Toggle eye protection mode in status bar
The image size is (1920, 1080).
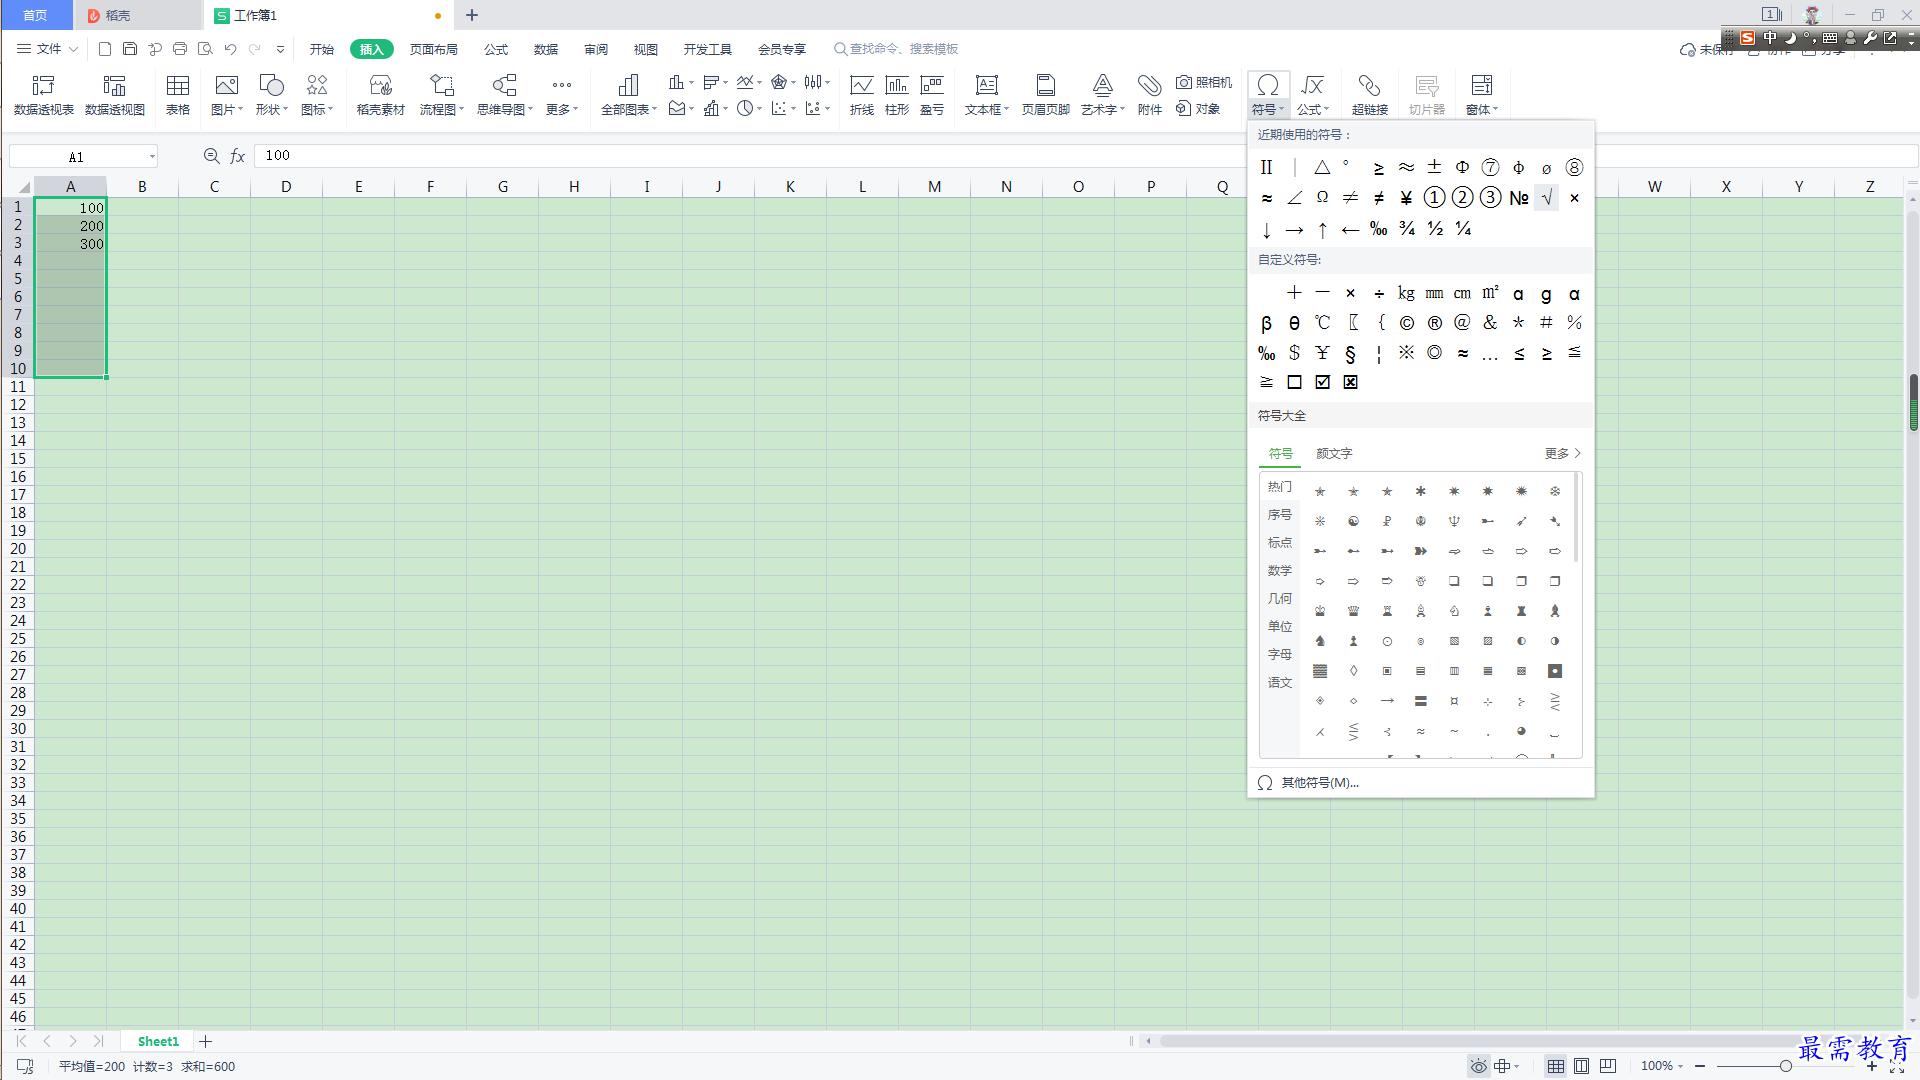coord(1478,1066)
